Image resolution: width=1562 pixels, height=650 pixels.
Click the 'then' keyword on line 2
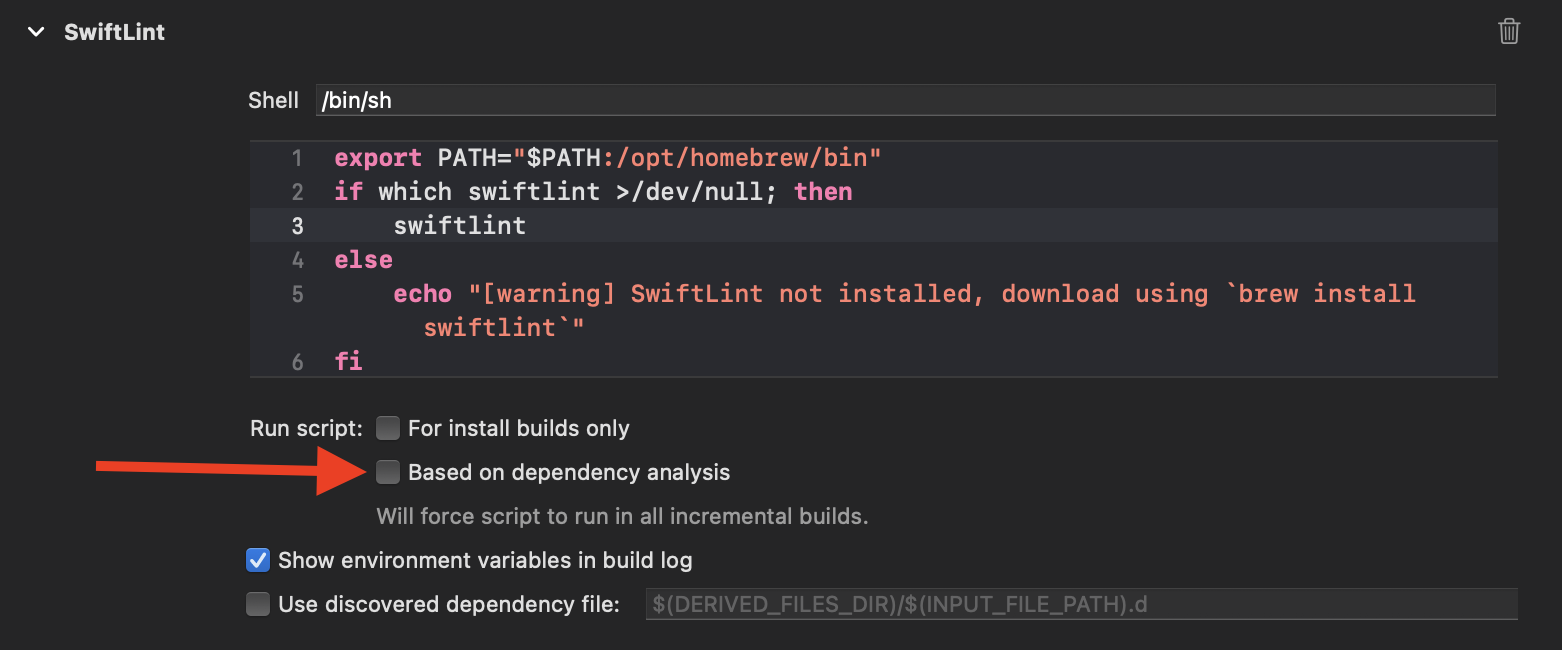point(824,191)
